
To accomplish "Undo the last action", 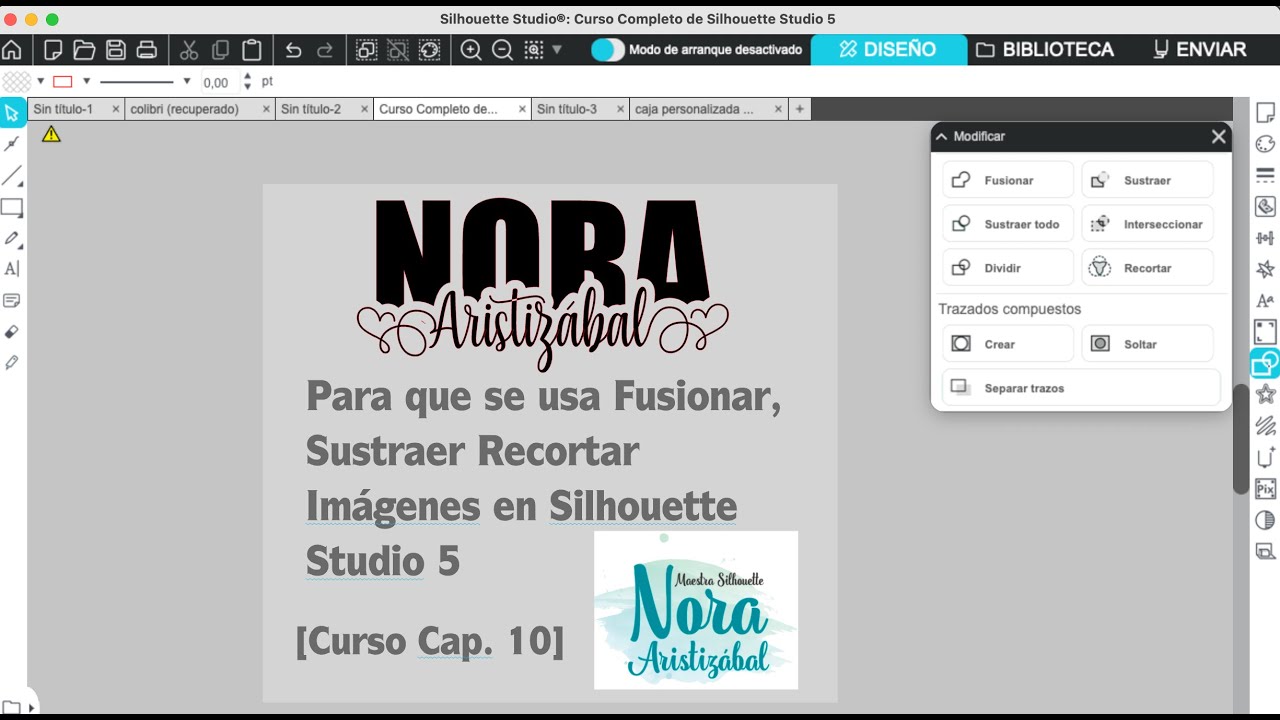I will coord(293,49).
